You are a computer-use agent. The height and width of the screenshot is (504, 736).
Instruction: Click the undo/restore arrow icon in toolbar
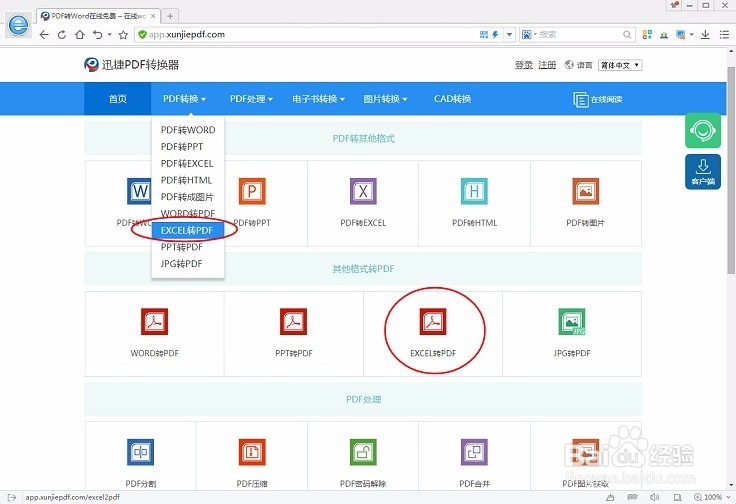click(x=97, y=35)
